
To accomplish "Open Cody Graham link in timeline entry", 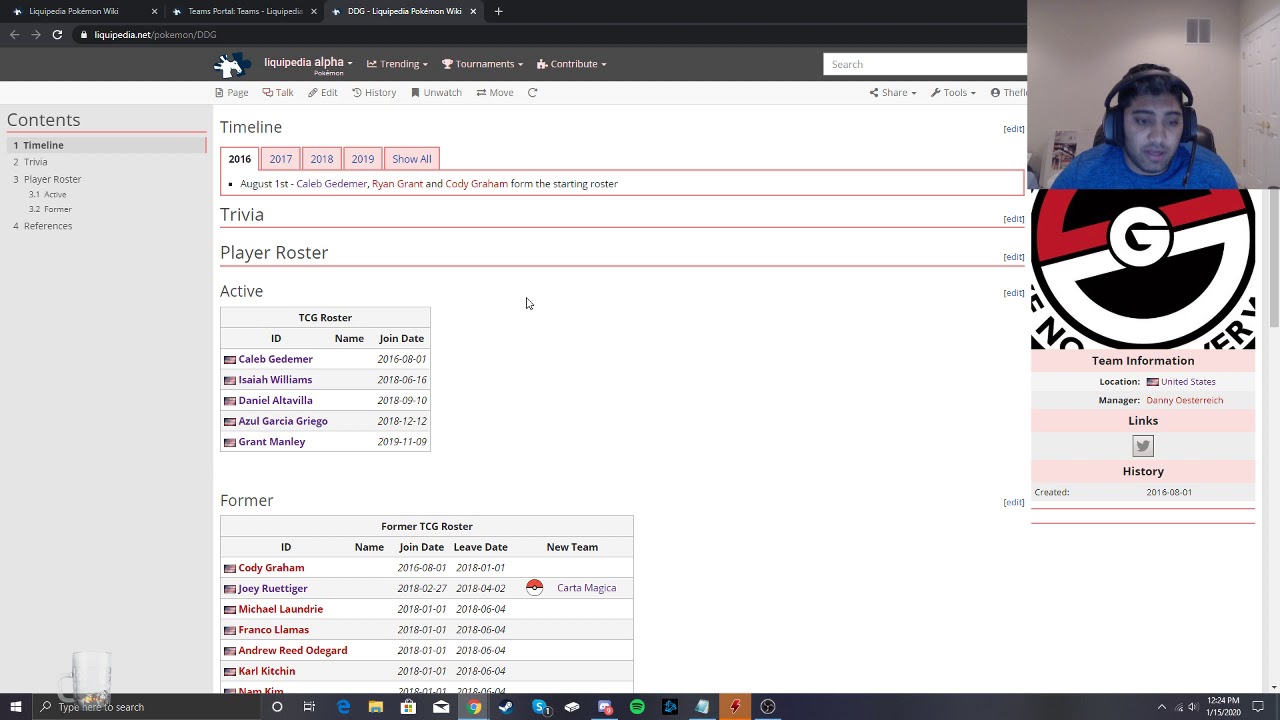I will point(476,184).
